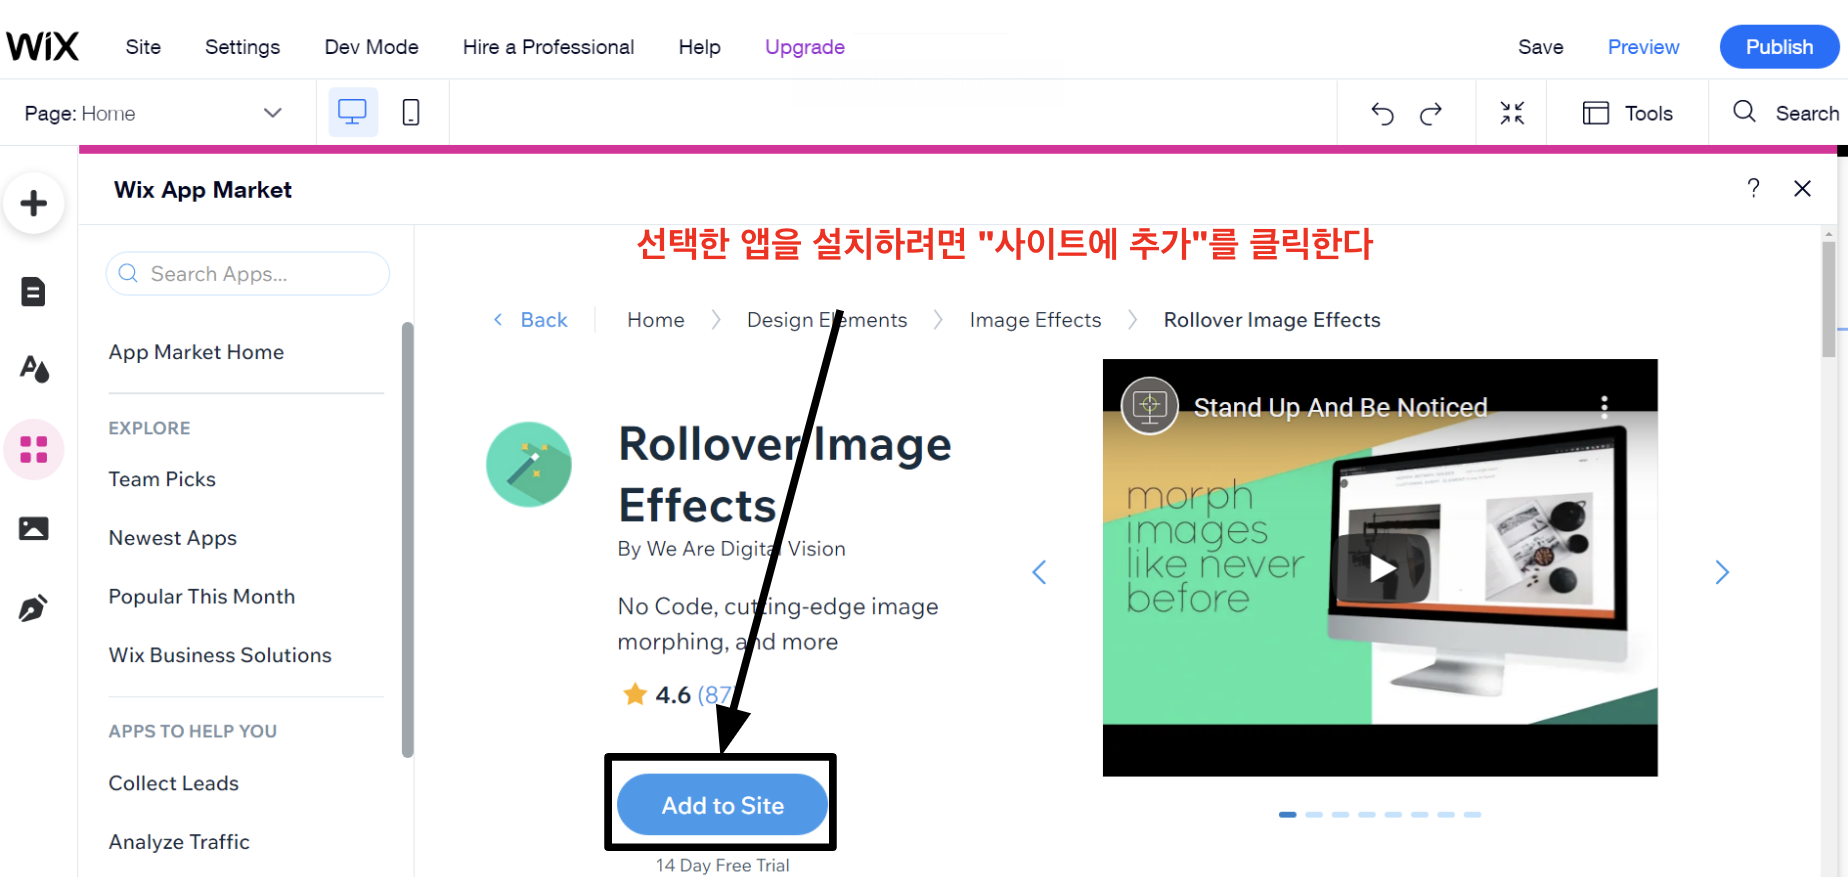The width and height of the screenshot is (1848, 877).
Task: Open Hire a Professional menu
Action: pyautogui.click(x=548, y=47)
